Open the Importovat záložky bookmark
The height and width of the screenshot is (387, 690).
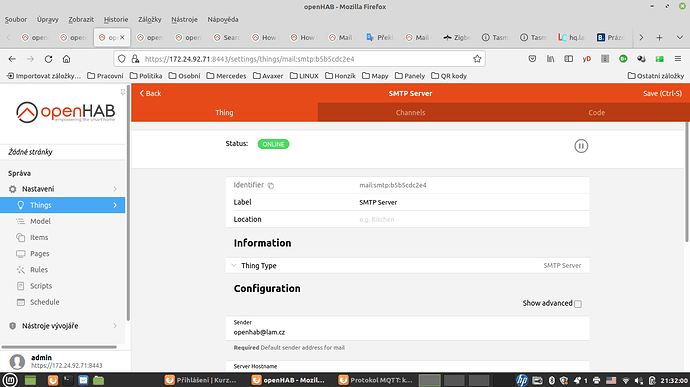44,76
